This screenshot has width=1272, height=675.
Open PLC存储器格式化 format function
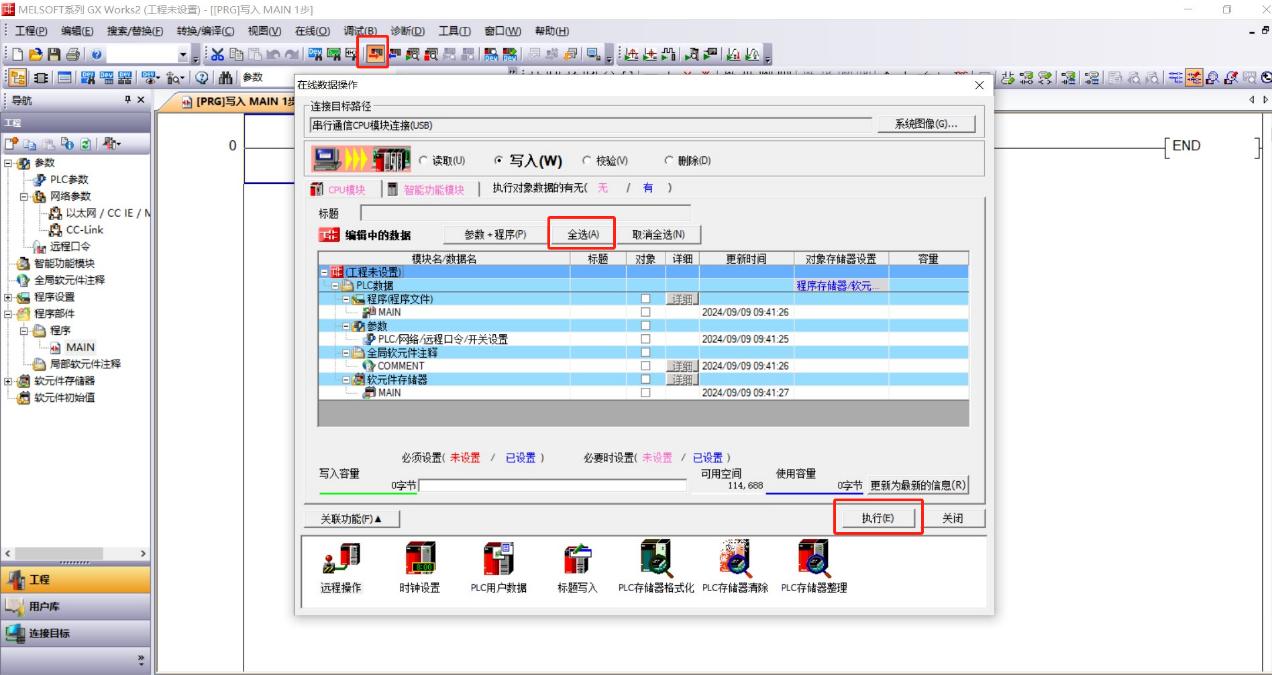coord(656,567)
